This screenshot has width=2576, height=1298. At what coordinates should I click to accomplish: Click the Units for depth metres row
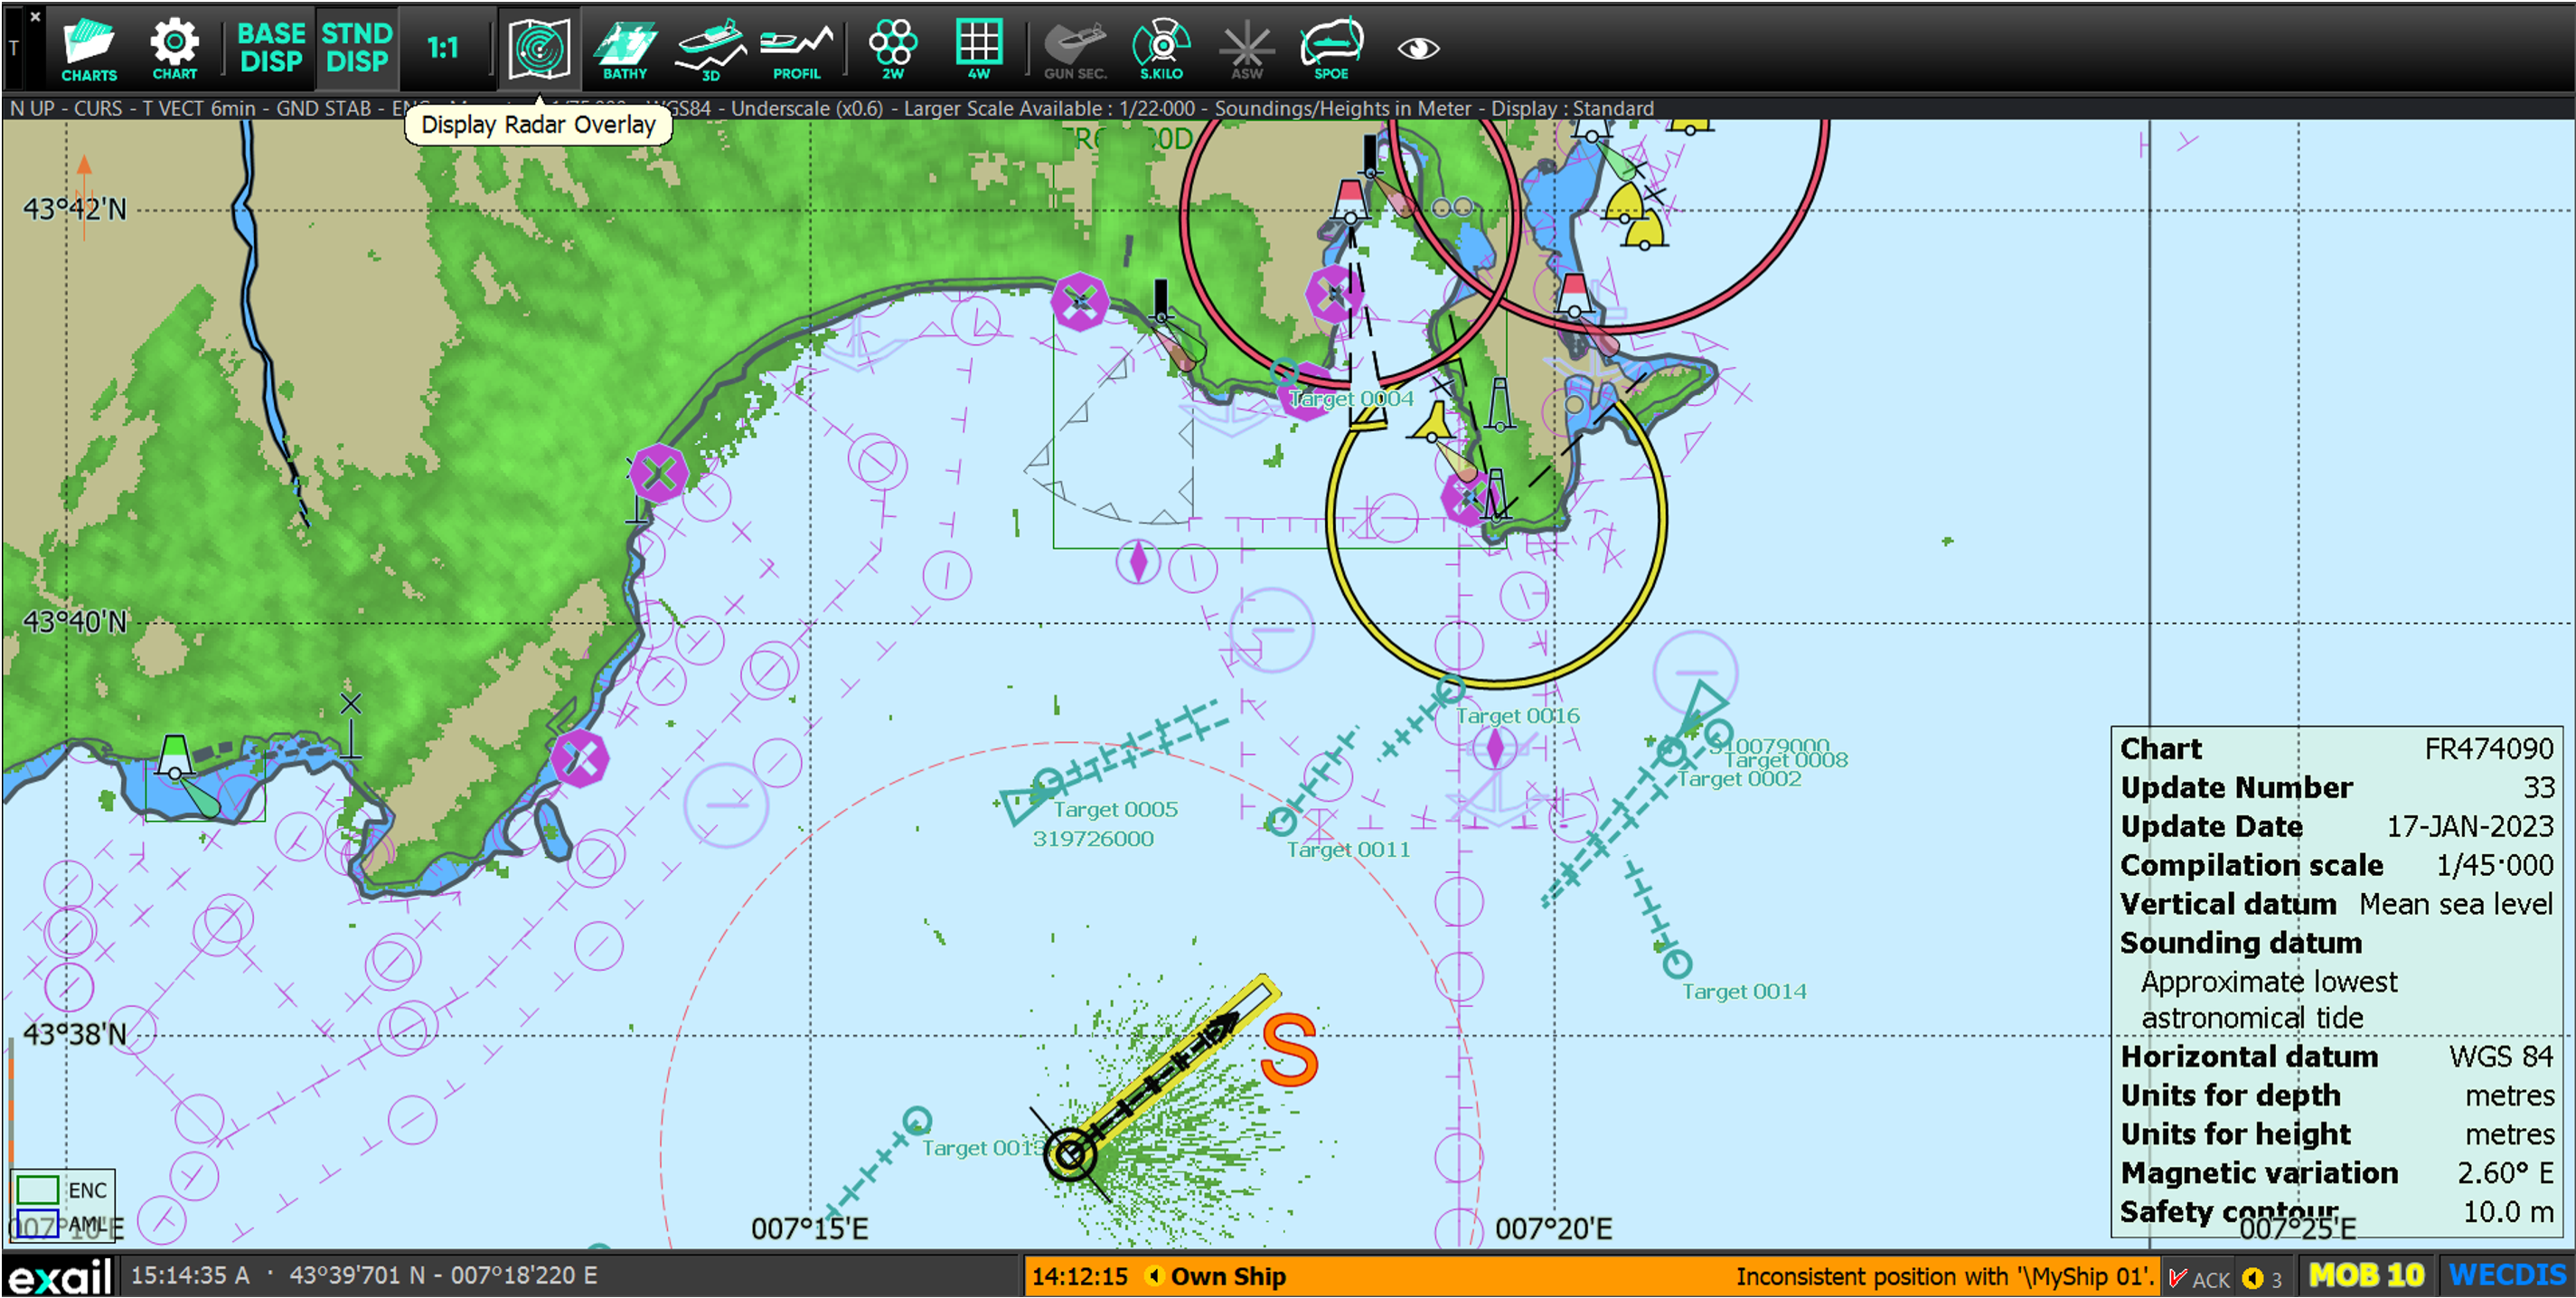pyautogui.click(x=2337, y=1095)
